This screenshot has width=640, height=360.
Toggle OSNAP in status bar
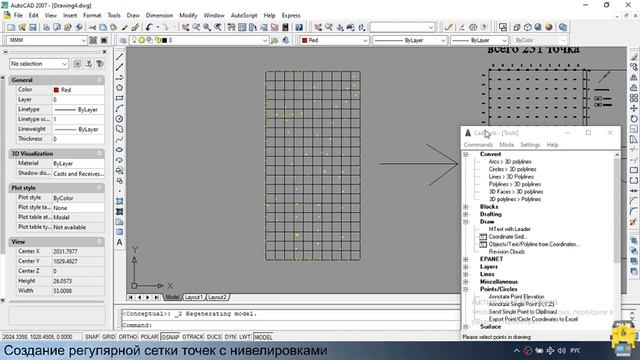tap(170, 337)
